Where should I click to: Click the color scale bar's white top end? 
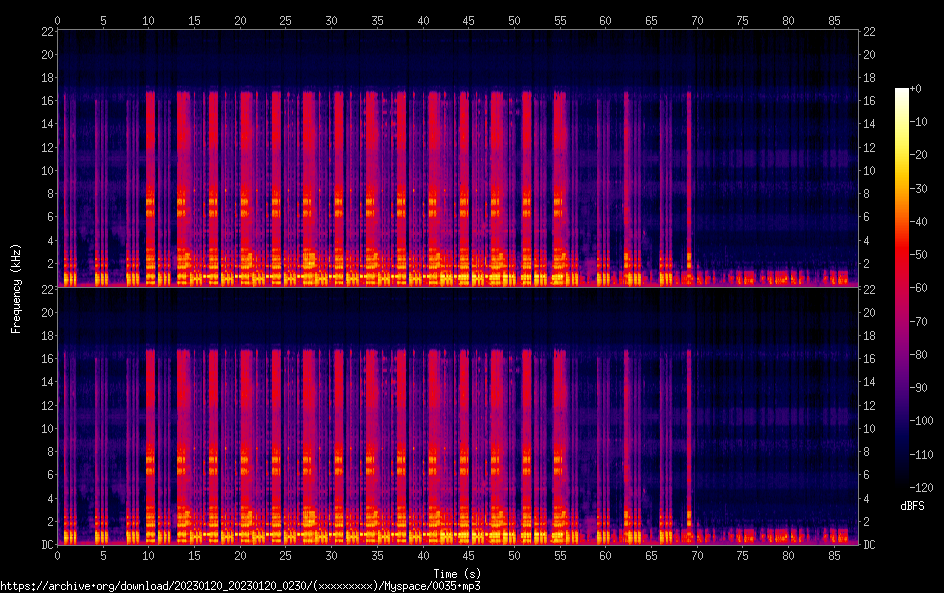coord(902,92)
